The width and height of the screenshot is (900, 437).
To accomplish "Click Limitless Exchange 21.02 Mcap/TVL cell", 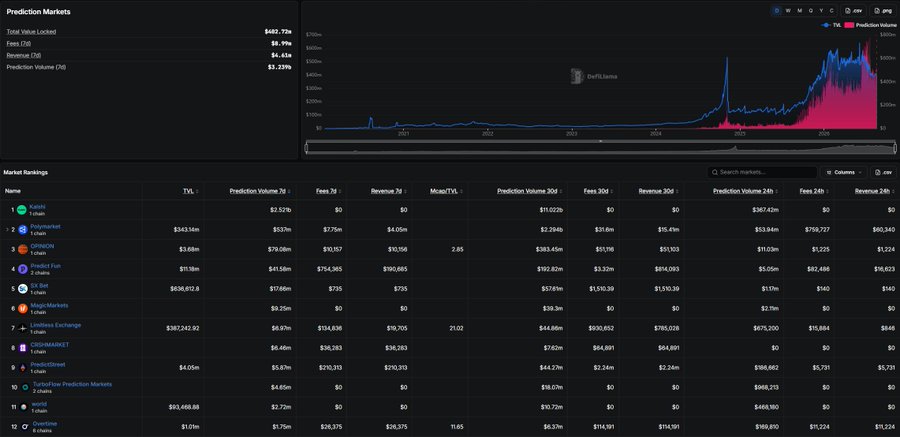I will [457, 328].
